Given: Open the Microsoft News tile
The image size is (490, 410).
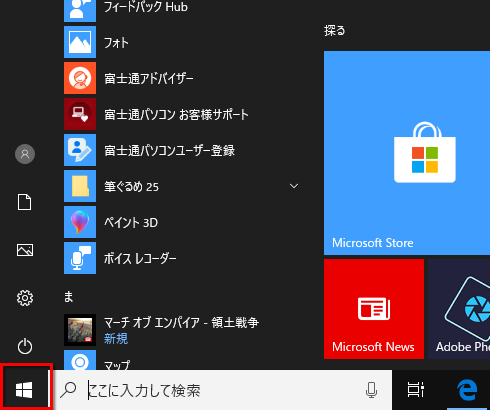Looking at the screenshot, I should tap(374, 309).
